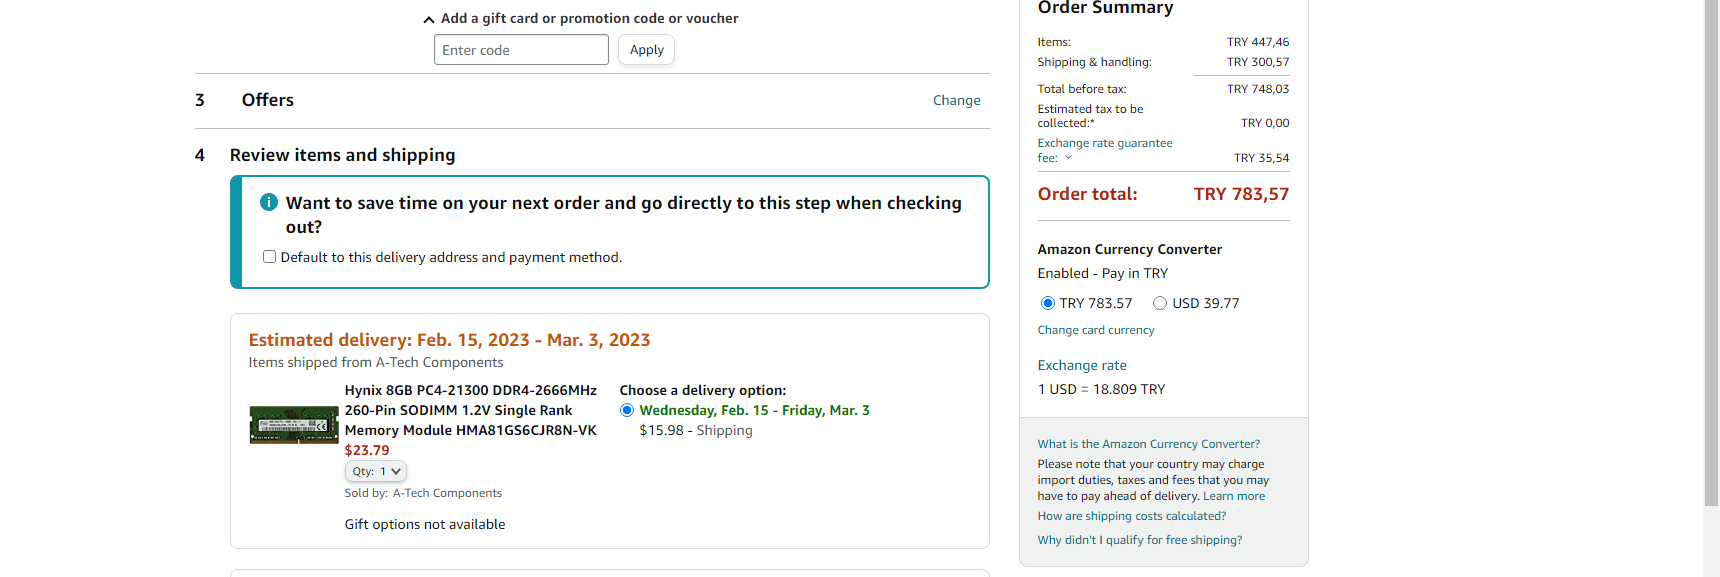Expand the Exchange rate guarantee fee chevron
Viewport: 1720px width, 577px height.
point(1068,157)
